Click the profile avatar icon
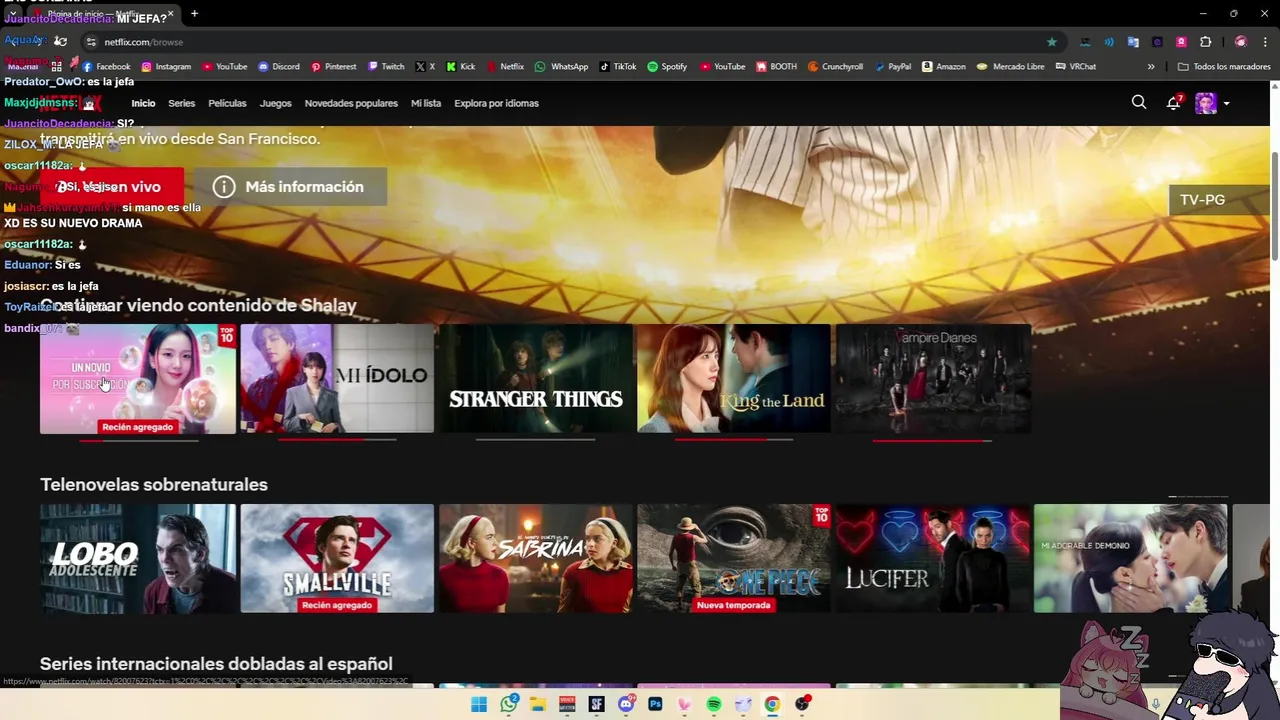Image resolution: width=1280 pixels, height=720 pixels. (1206, 103)
